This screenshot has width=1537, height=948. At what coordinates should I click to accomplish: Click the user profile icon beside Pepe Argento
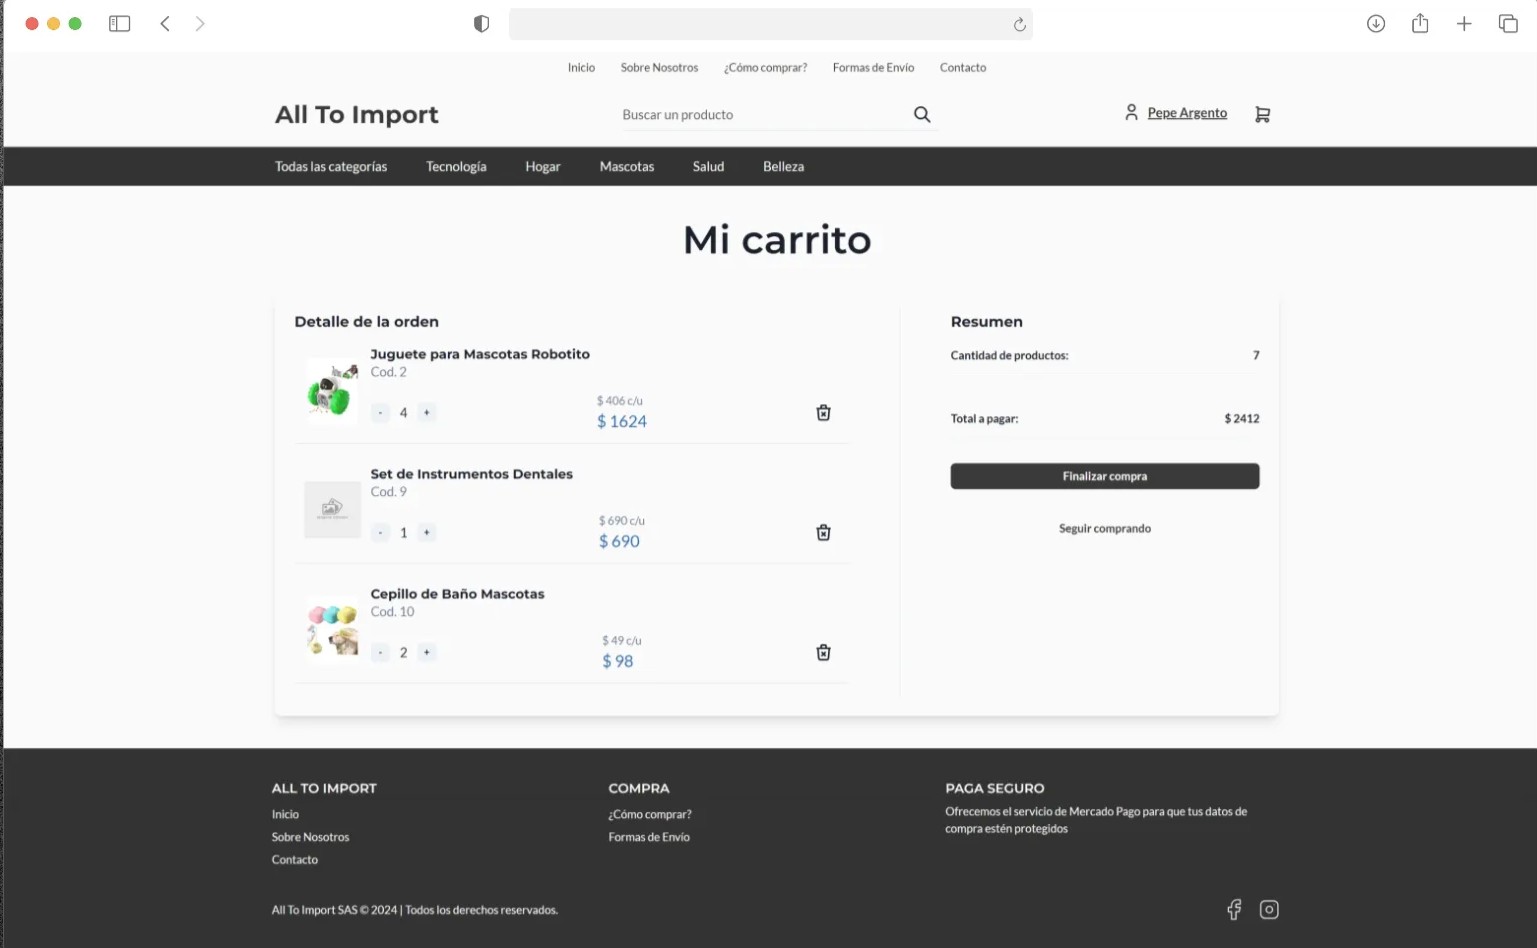(x=1131, y=113)
